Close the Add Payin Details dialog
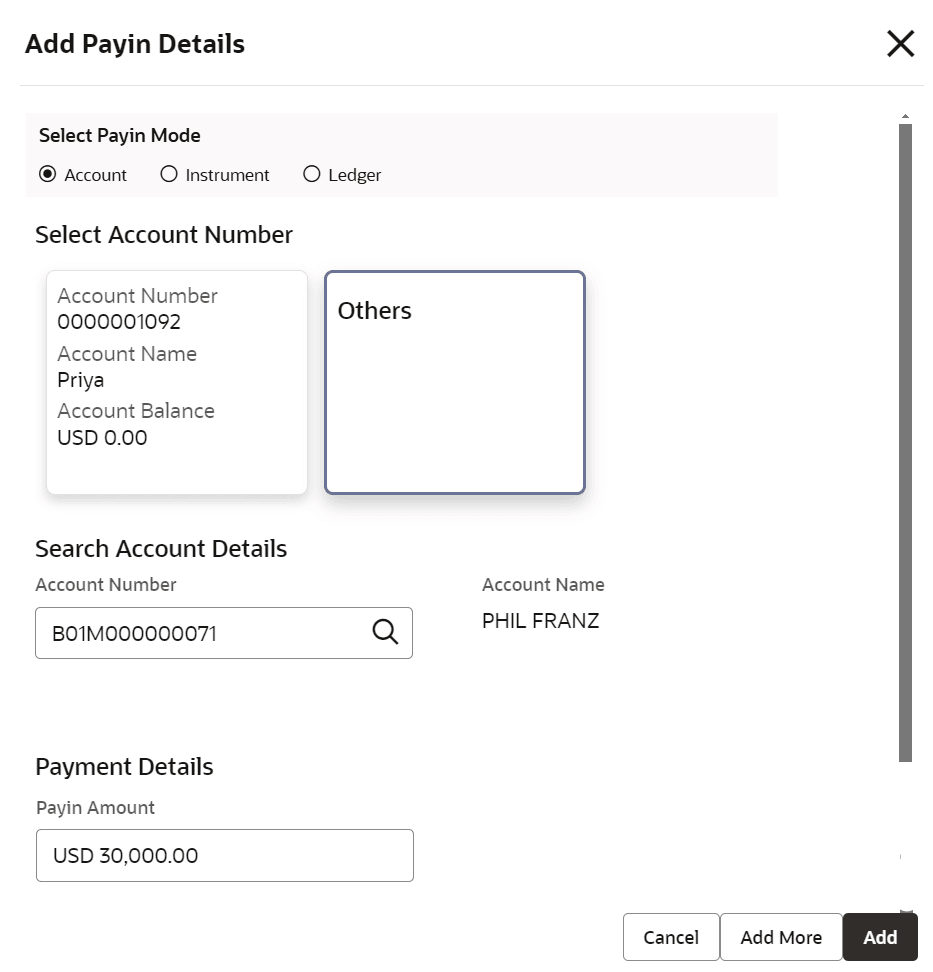 click(900, 44)
